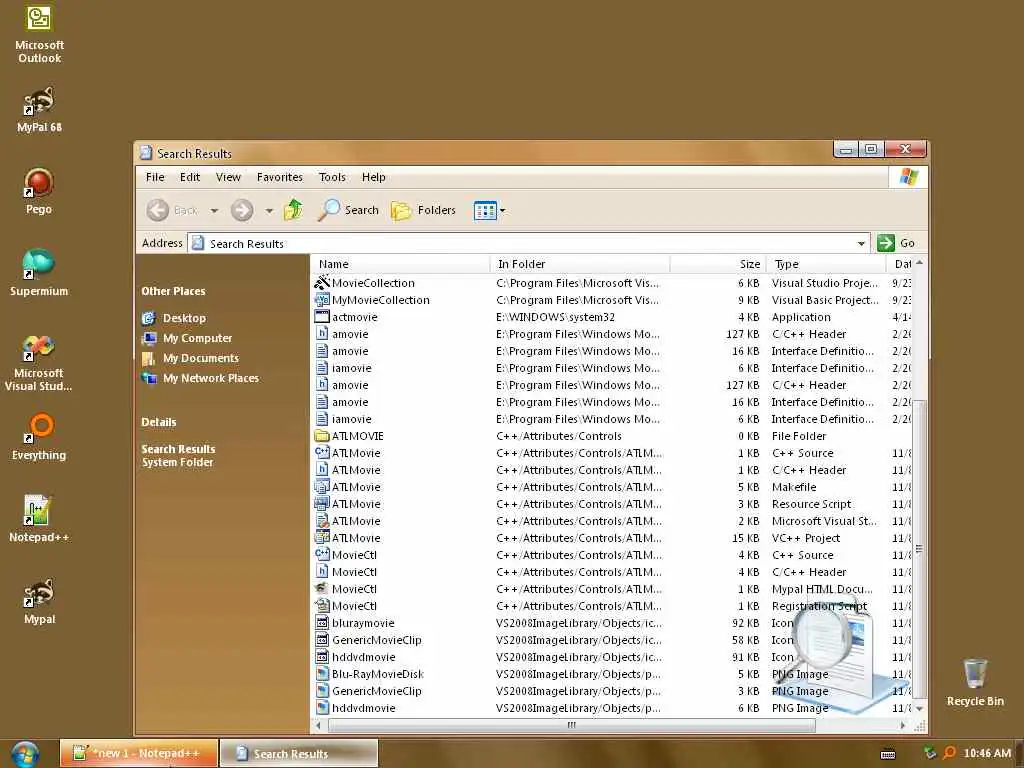Select ATLMovie VC++ Project file icon
This screenshot has height=768, width=1024.
[322, 537]
